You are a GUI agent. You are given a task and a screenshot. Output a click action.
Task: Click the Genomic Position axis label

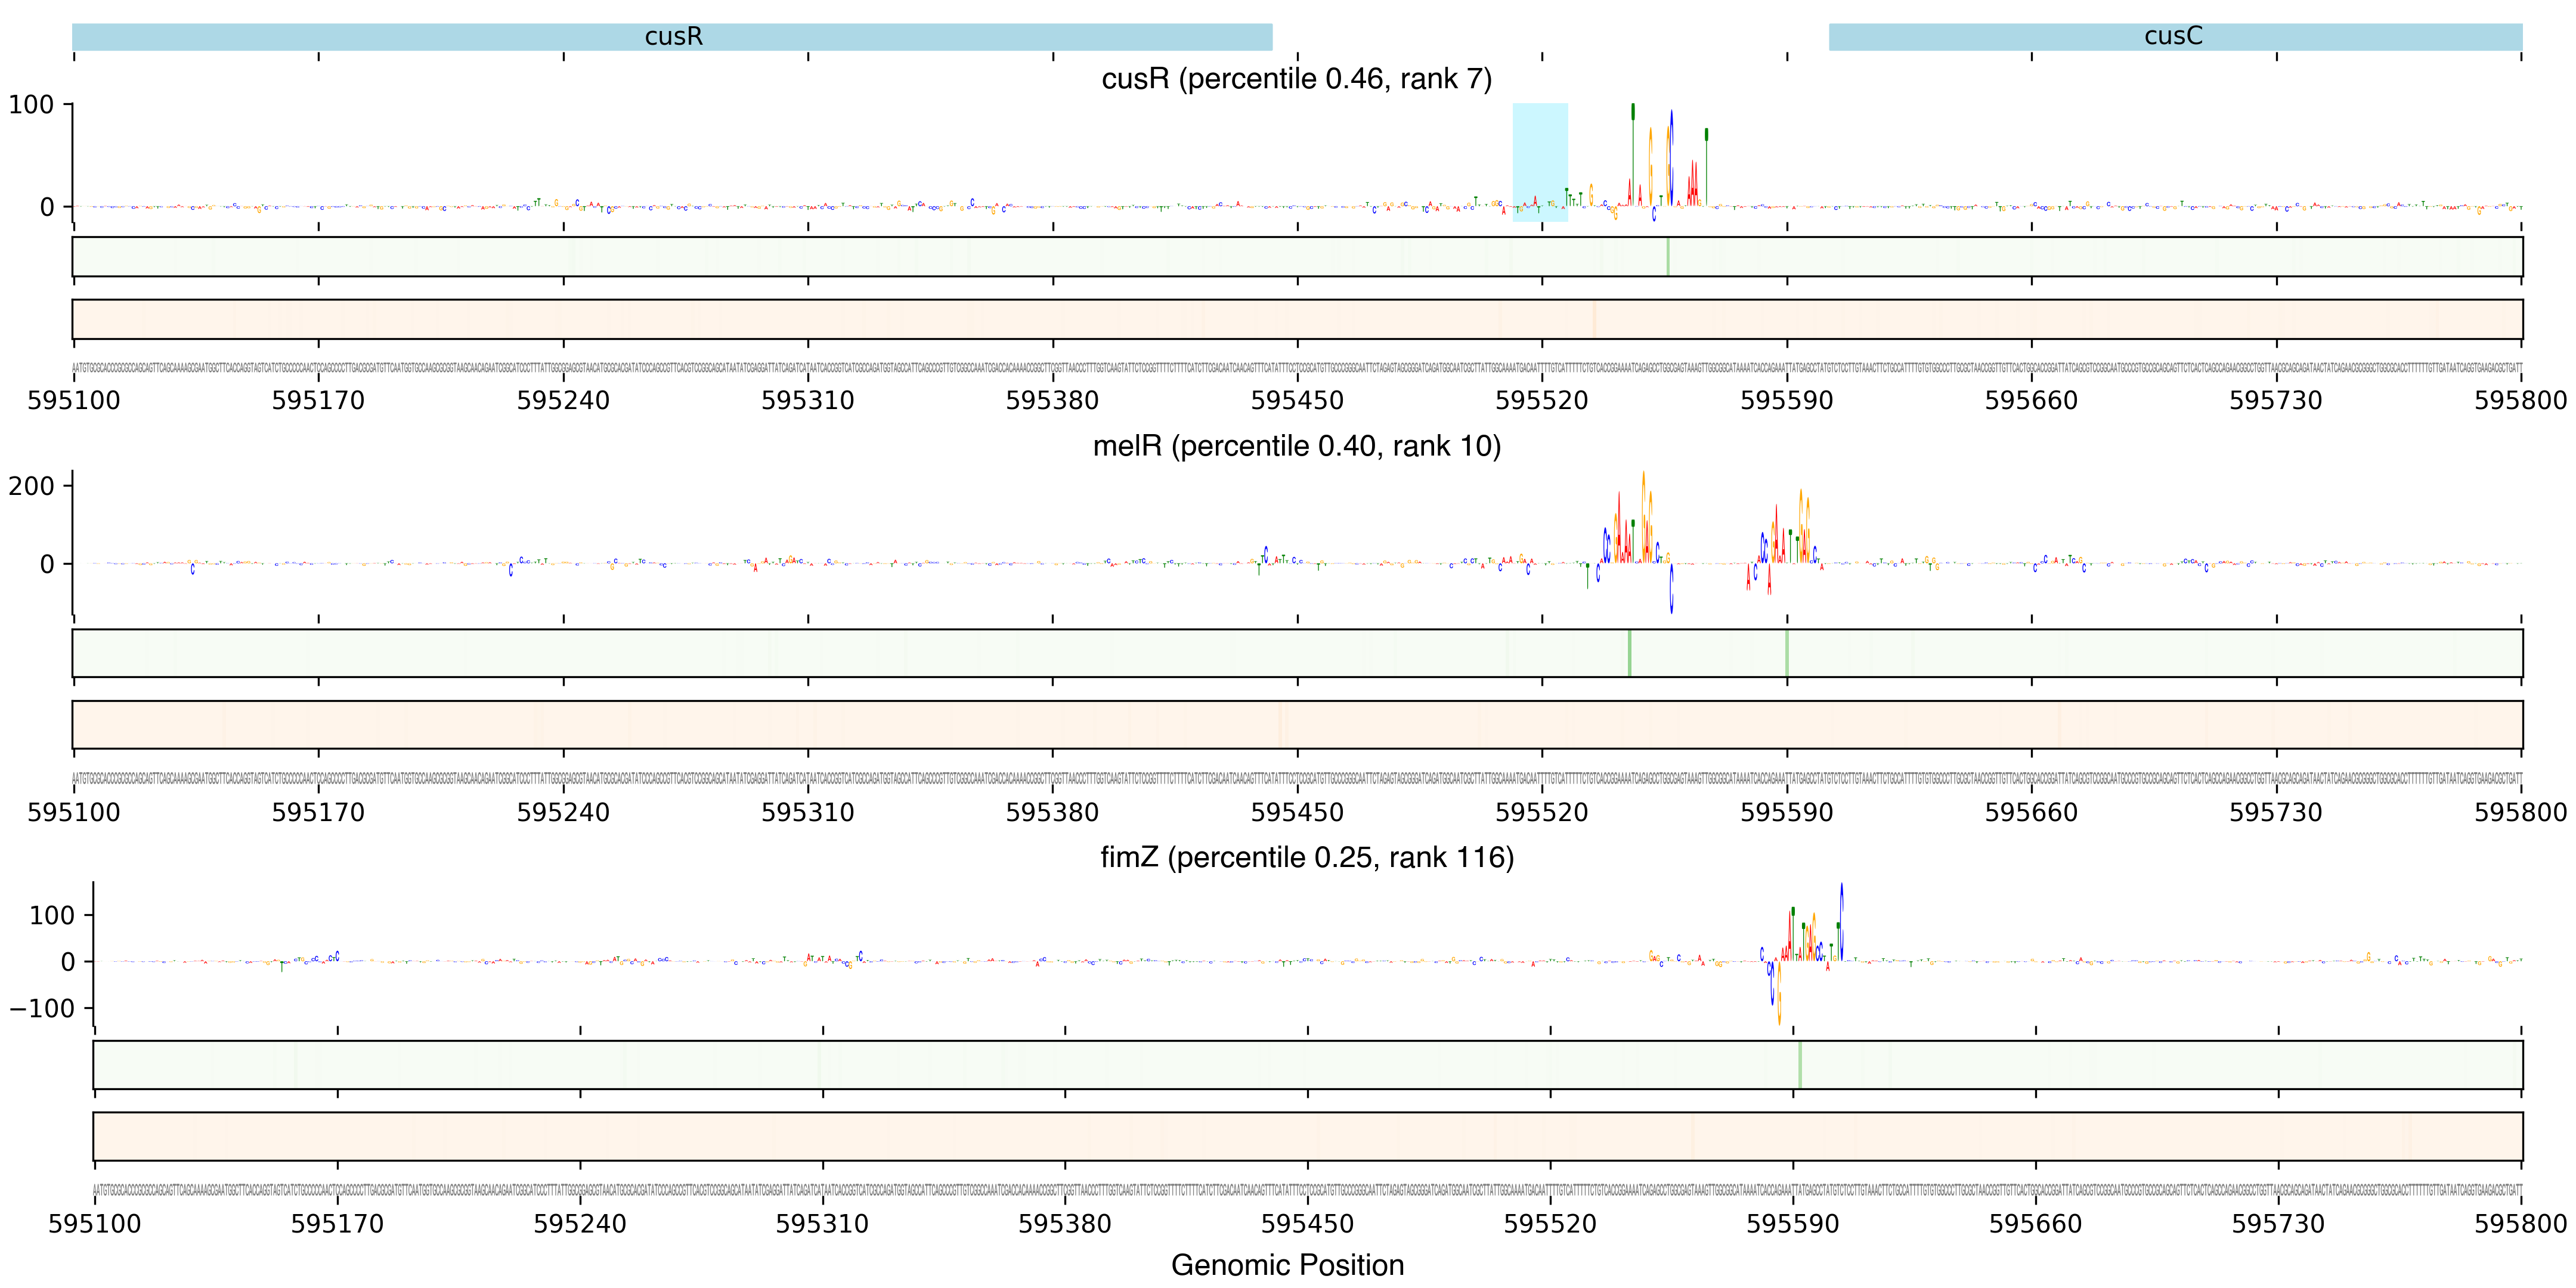[x=1287, y=1265]
